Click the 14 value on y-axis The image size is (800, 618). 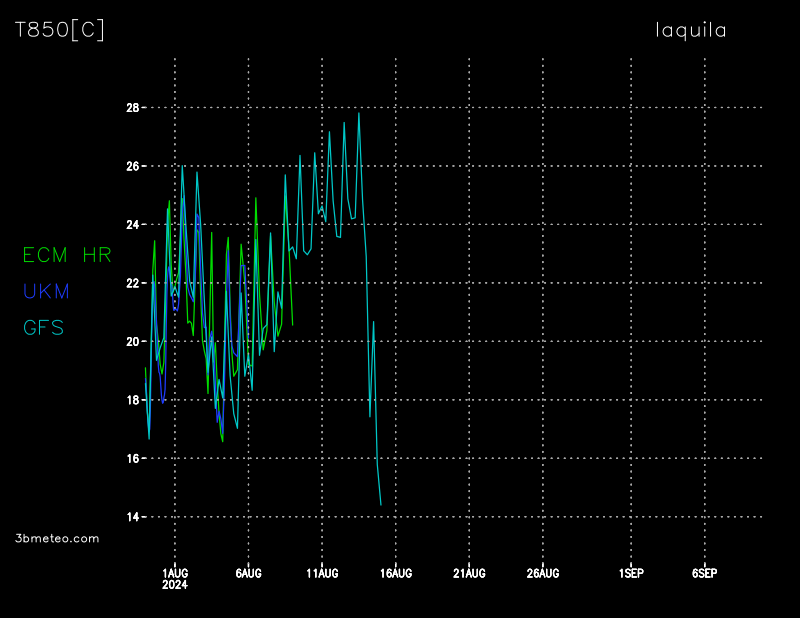pyautogui.click(x=132, y=517)
